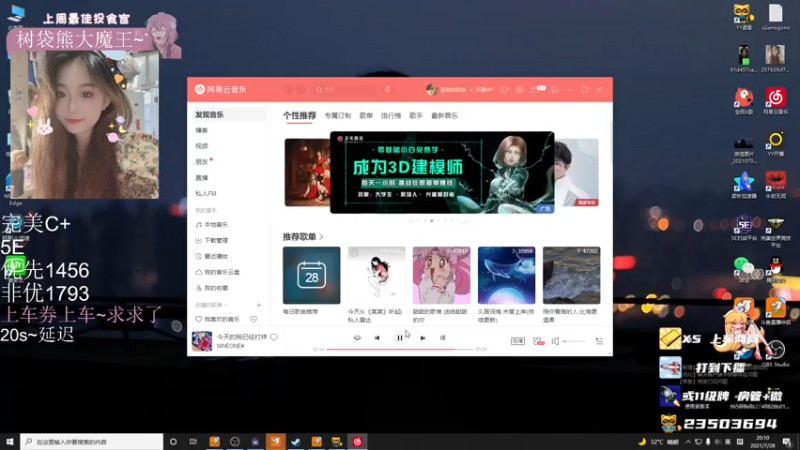Image resolution: width=800 pixels, height=450 pixels.
Task: Open Task View on the taskbar
Action: tap(193, 441)
